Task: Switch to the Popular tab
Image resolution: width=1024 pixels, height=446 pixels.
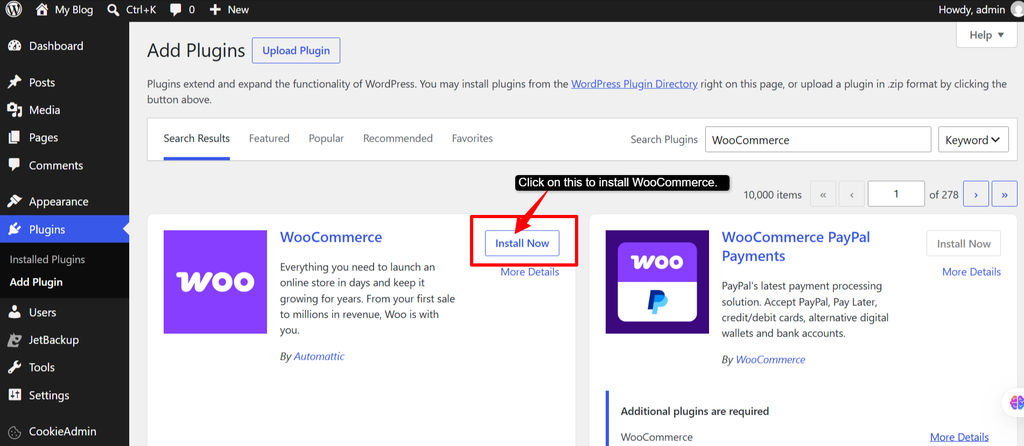Action: [326, 138]
